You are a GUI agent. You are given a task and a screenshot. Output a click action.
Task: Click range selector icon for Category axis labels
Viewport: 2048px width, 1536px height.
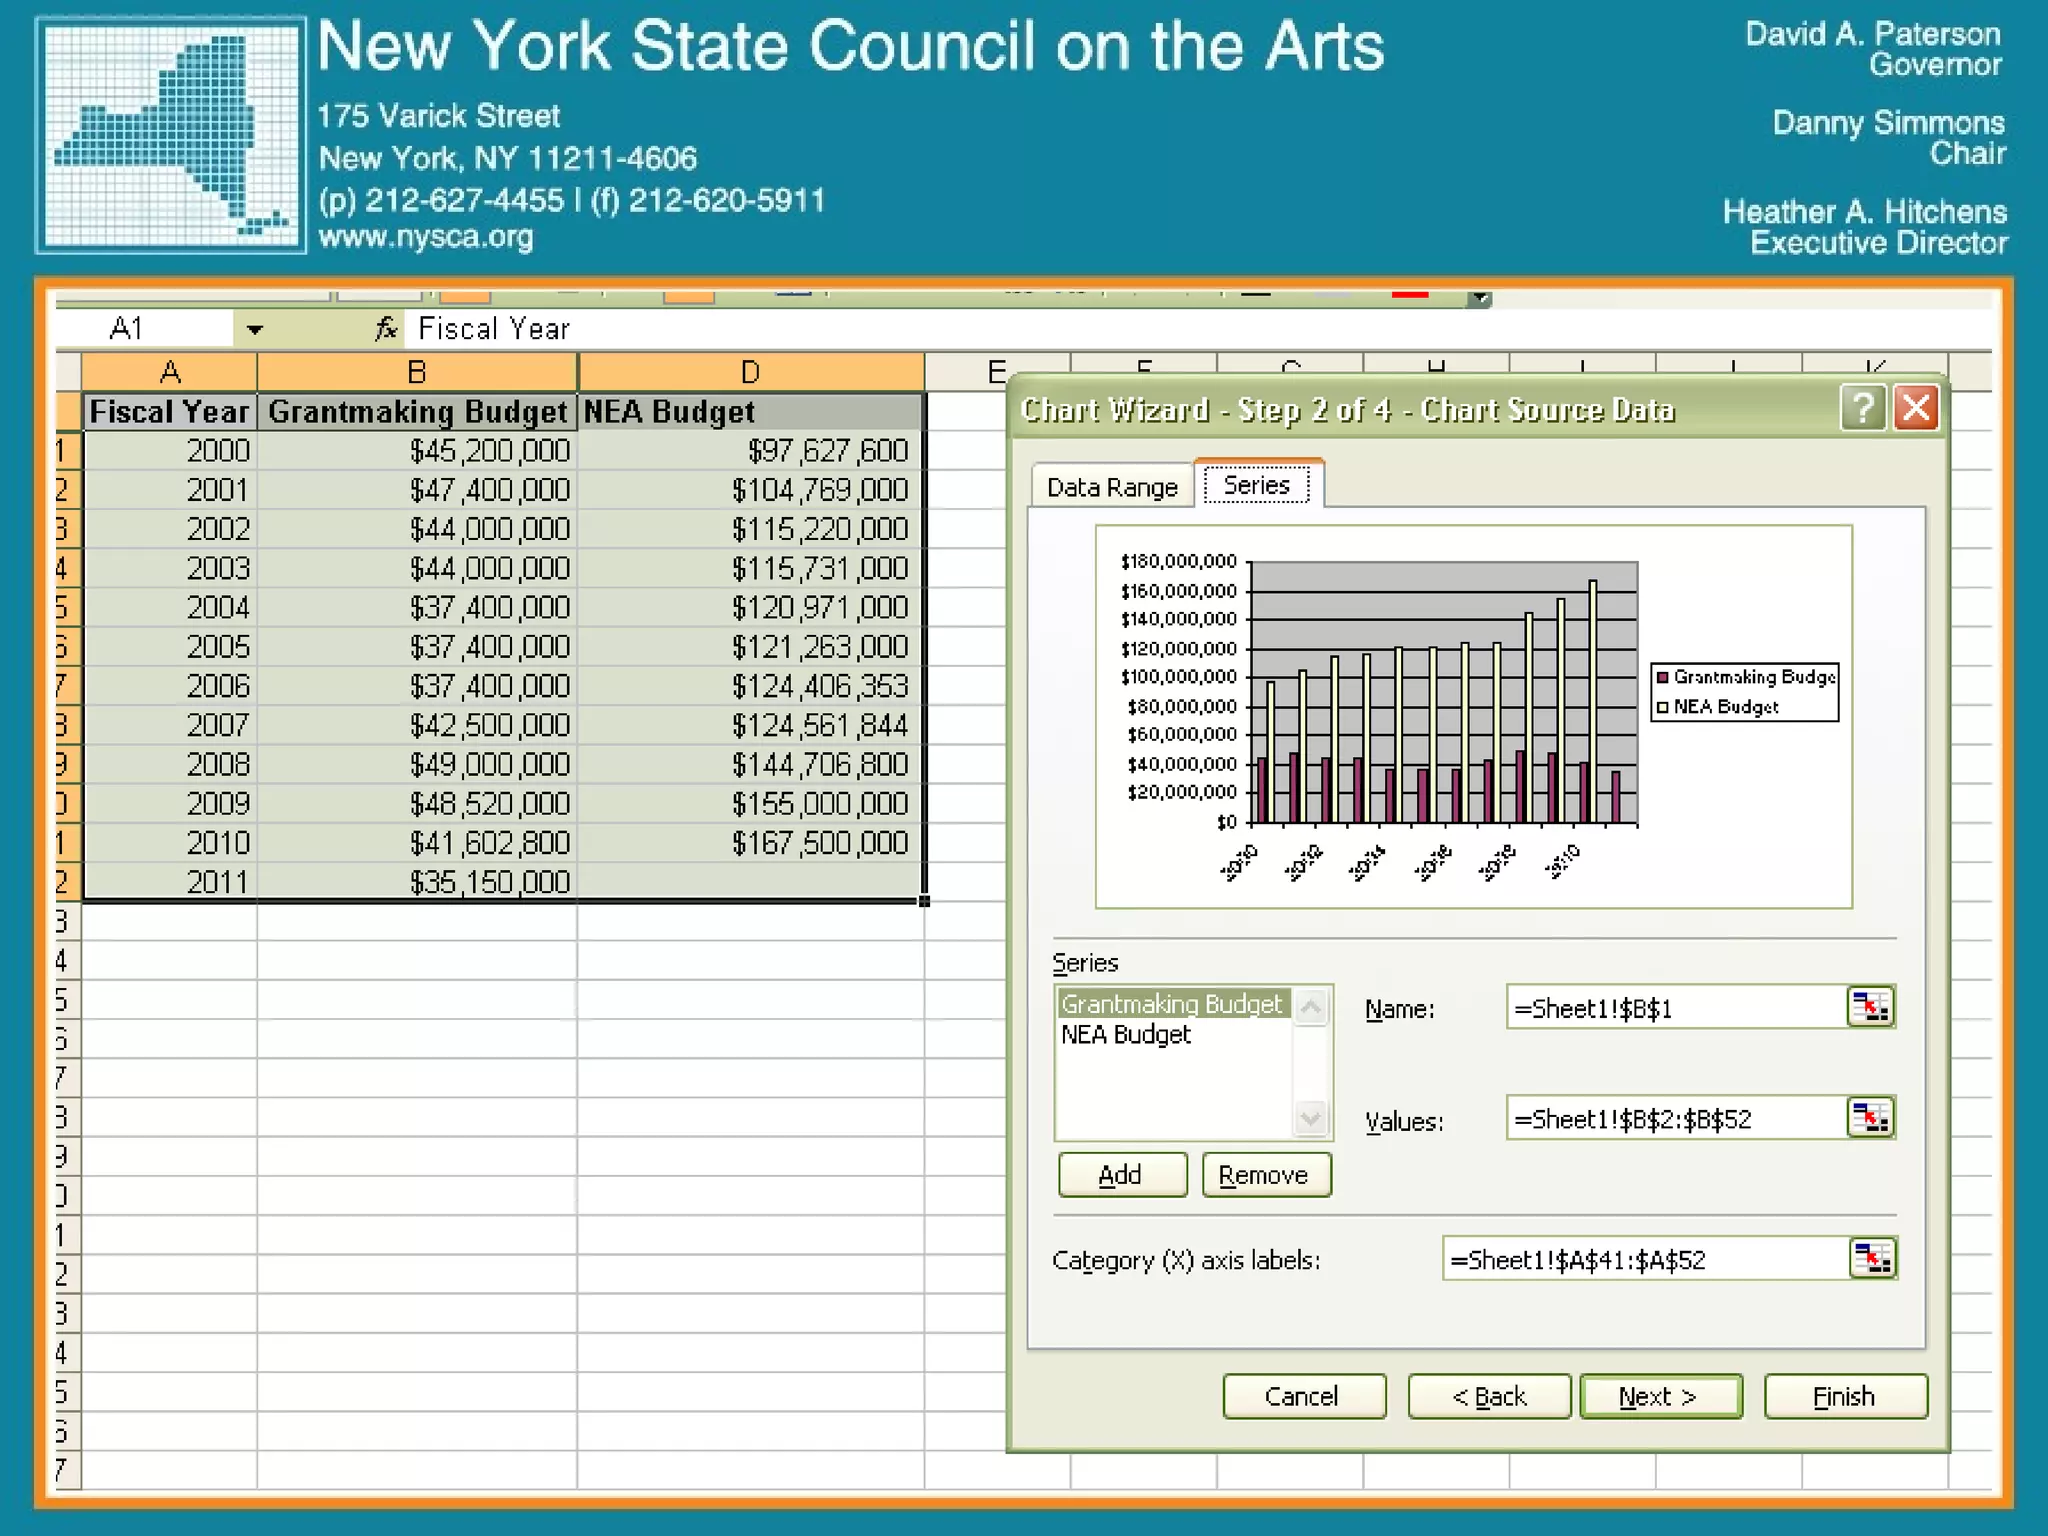1871,1259
